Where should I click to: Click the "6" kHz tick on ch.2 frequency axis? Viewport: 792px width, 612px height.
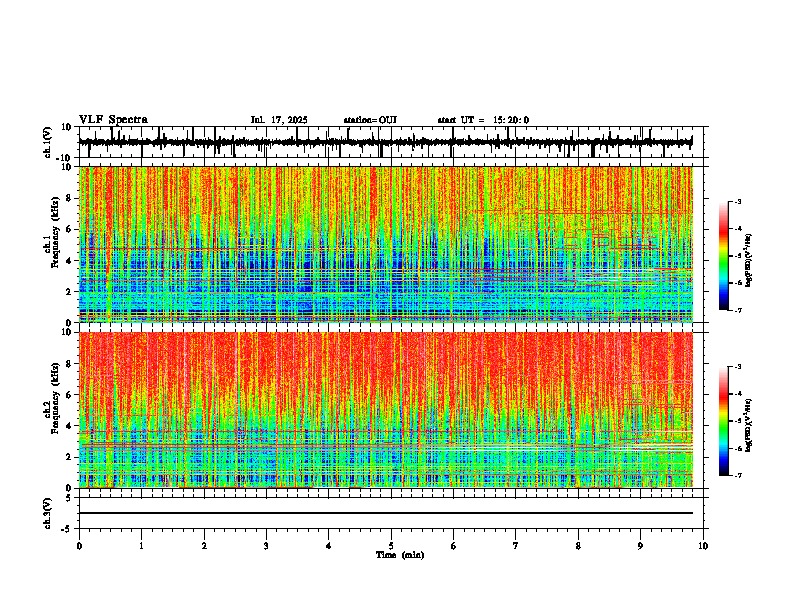[70, 395]
